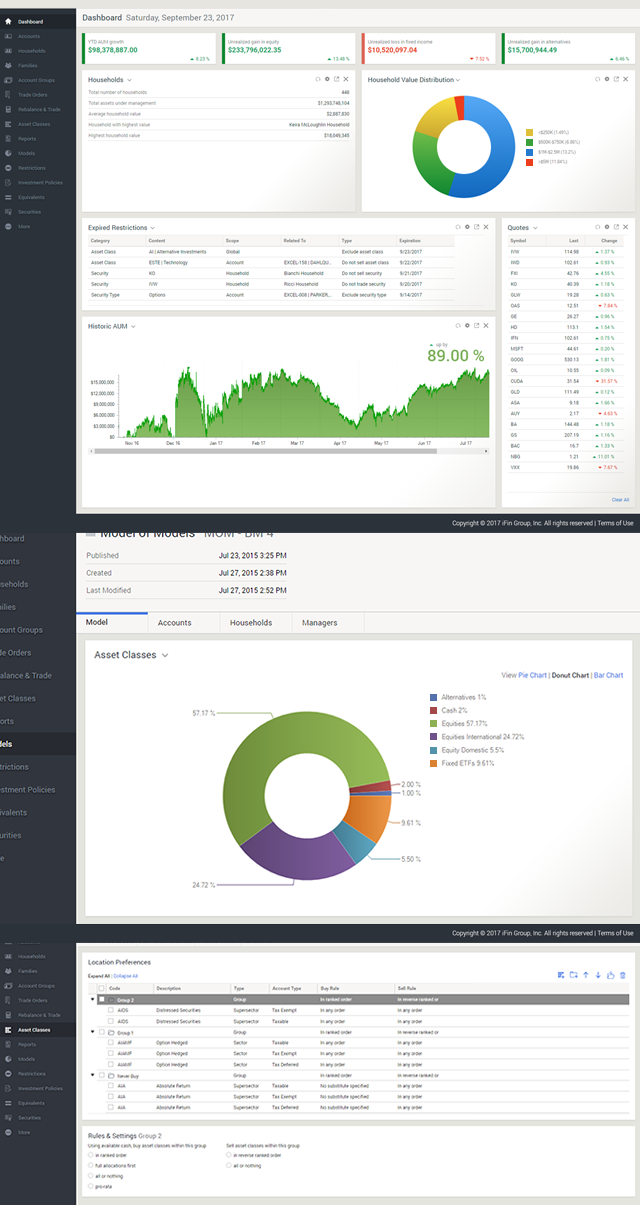Click move down arrow icon in Location Preferences

pyautogui.click(x=598, y=975)
